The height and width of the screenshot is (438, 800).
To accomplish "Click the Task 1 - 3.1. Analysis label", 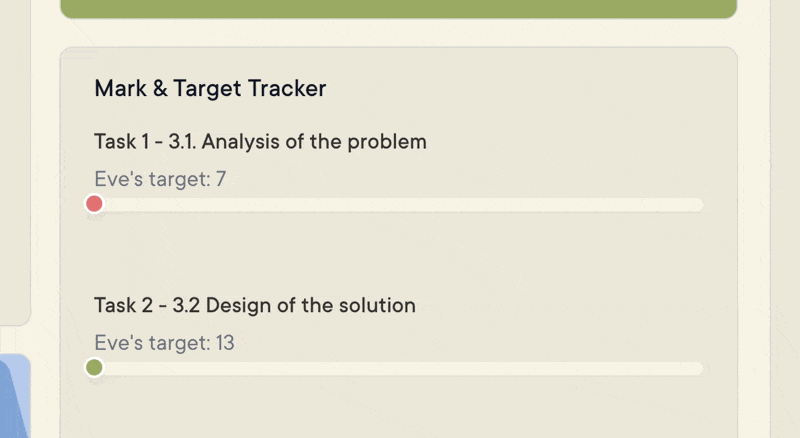I will pyautogui.click(x=260, y=141).
